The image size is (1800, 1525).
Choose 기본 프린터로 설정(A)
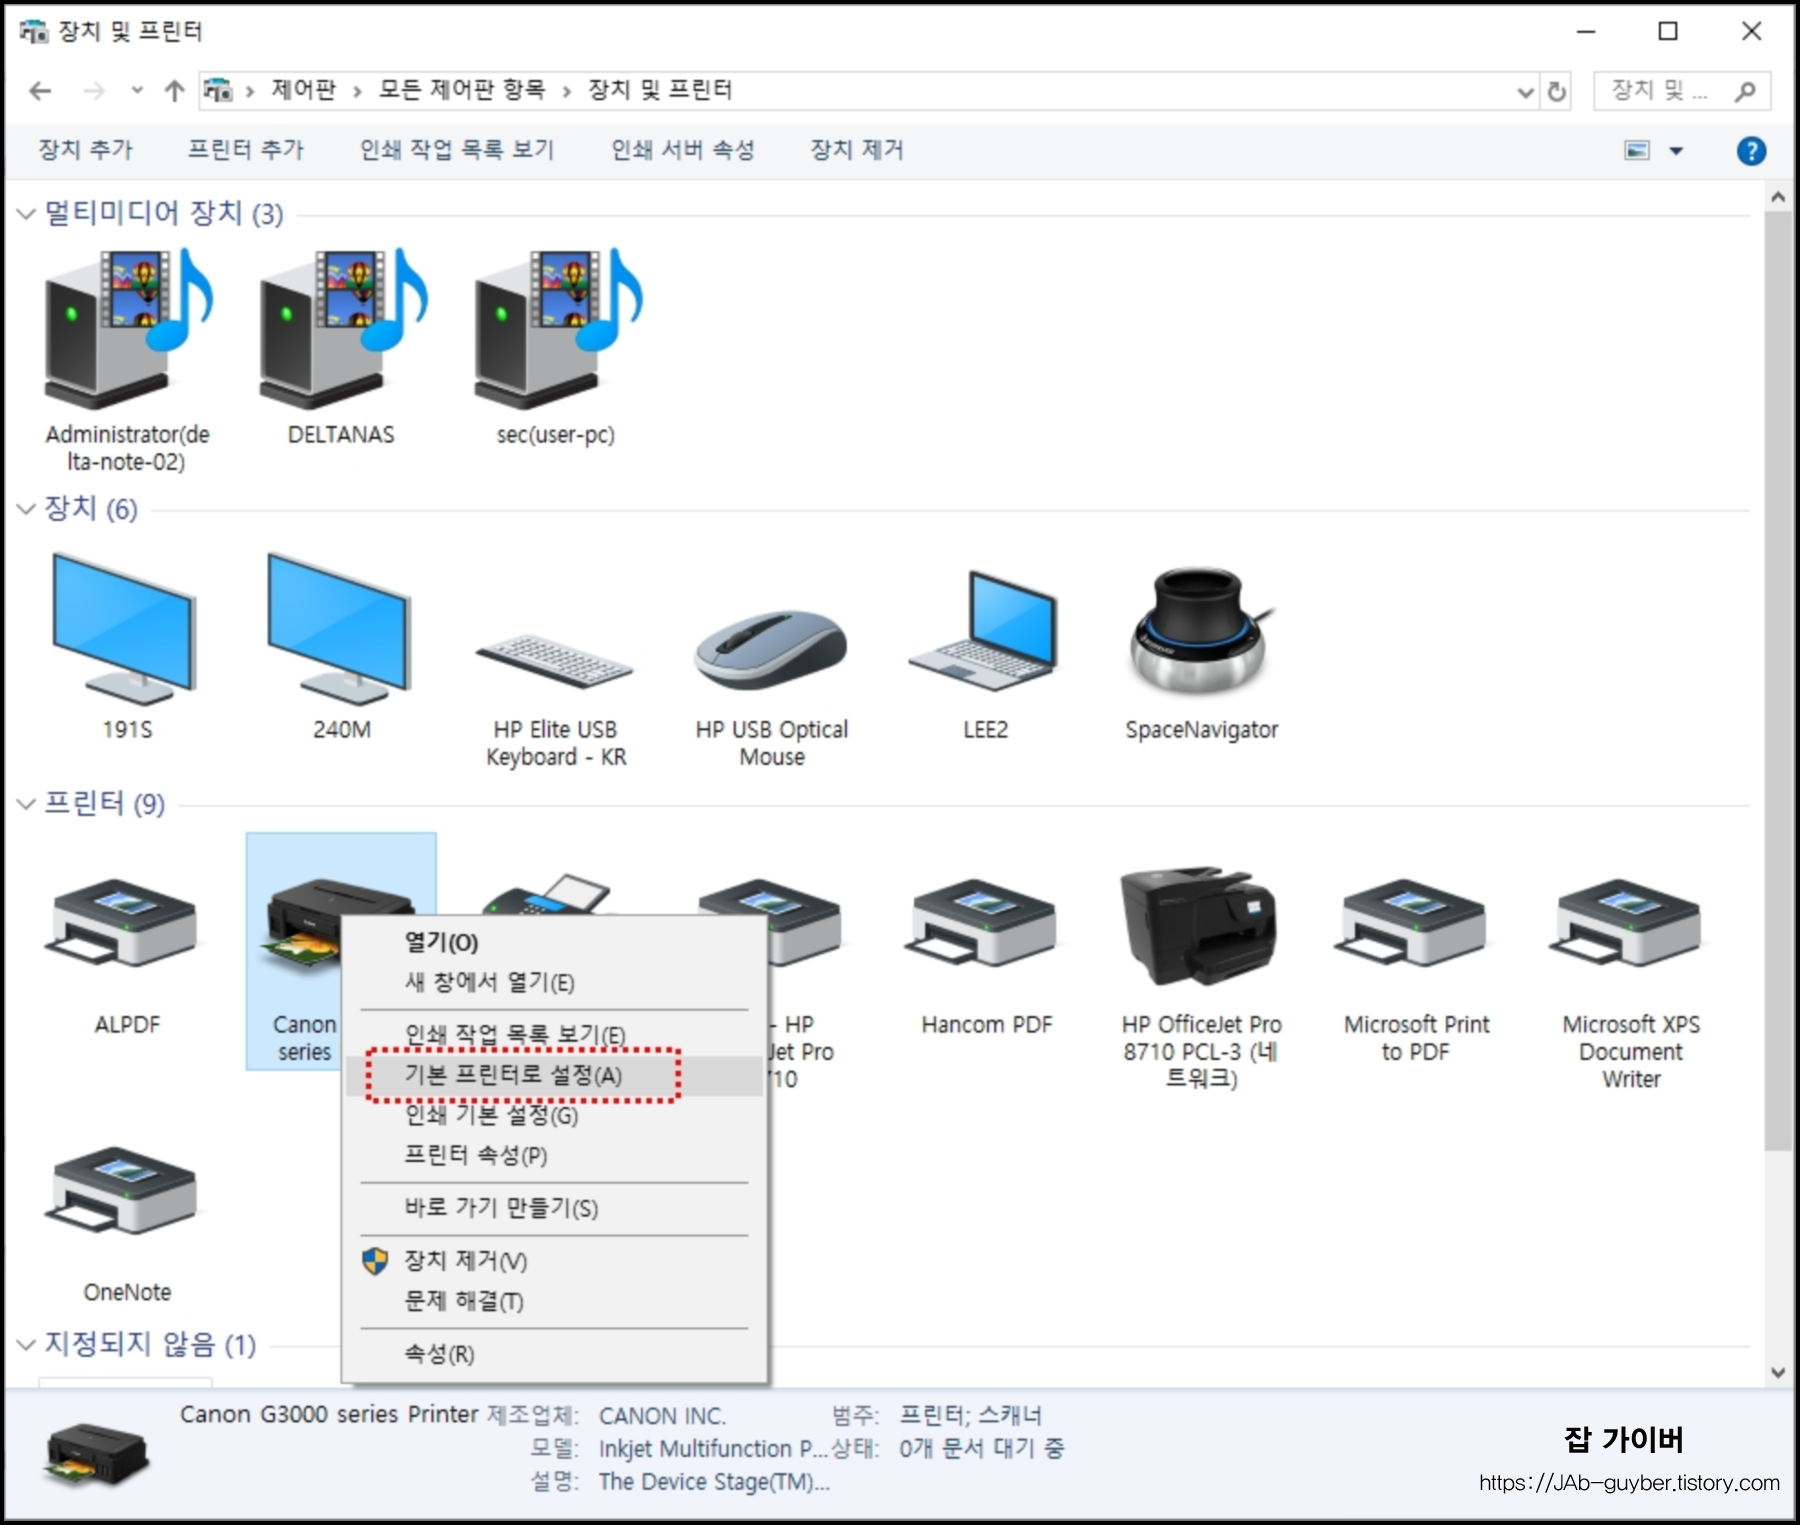tap(555, 1076)
